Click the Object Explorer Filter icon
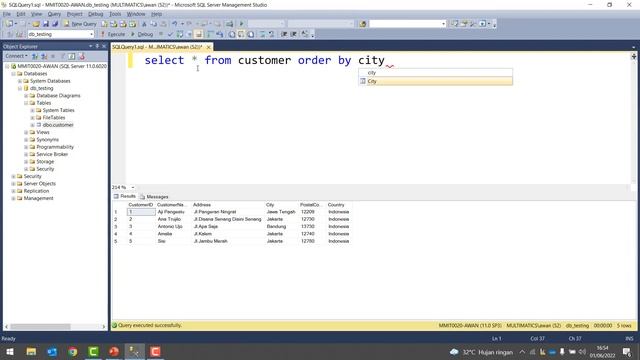The image size is (640, 360). tap(62, 56)
